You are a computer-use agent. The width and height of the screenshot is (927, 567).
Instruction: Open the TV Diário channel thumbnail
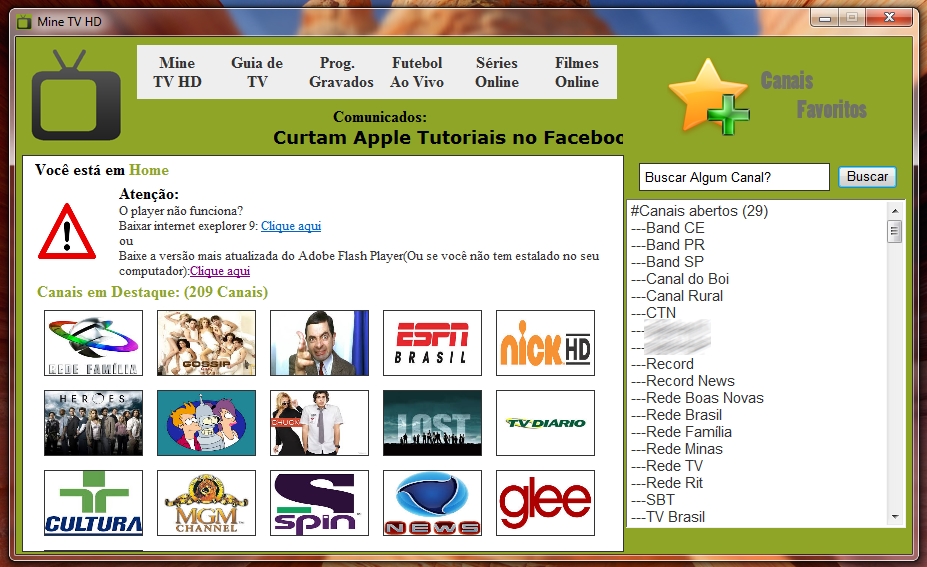pyautogui.click(x=545, y=423)
